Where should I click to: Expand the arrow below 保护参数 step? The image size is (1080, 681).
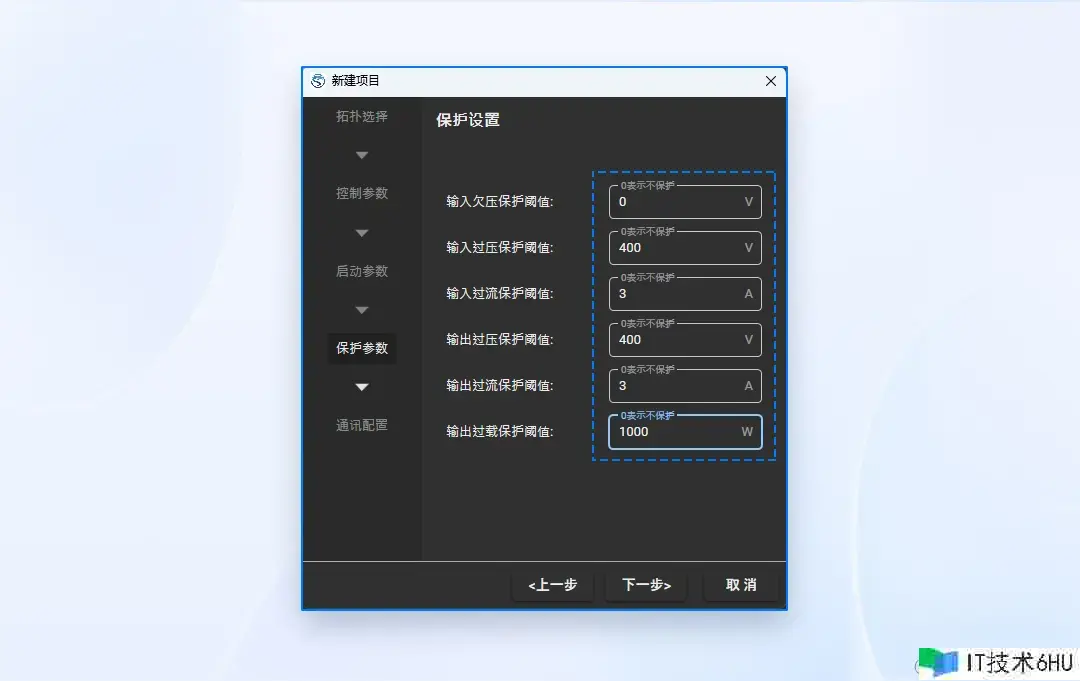click(361, 387)
